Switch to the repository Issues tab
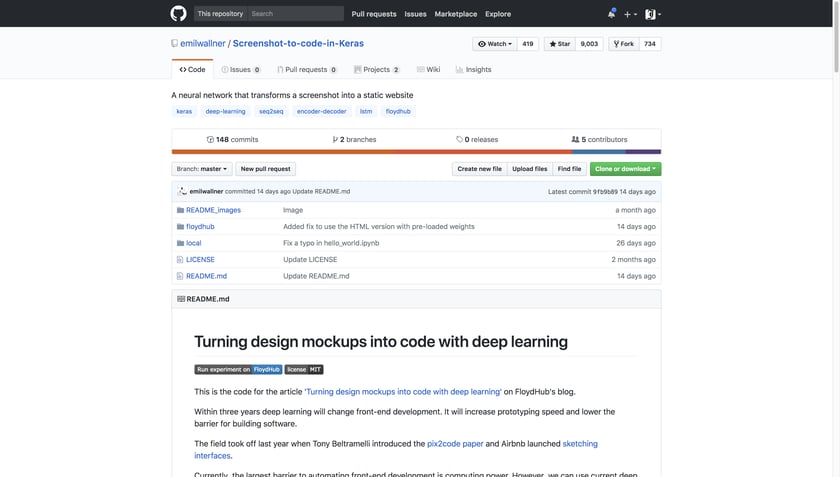 point(241,70)
